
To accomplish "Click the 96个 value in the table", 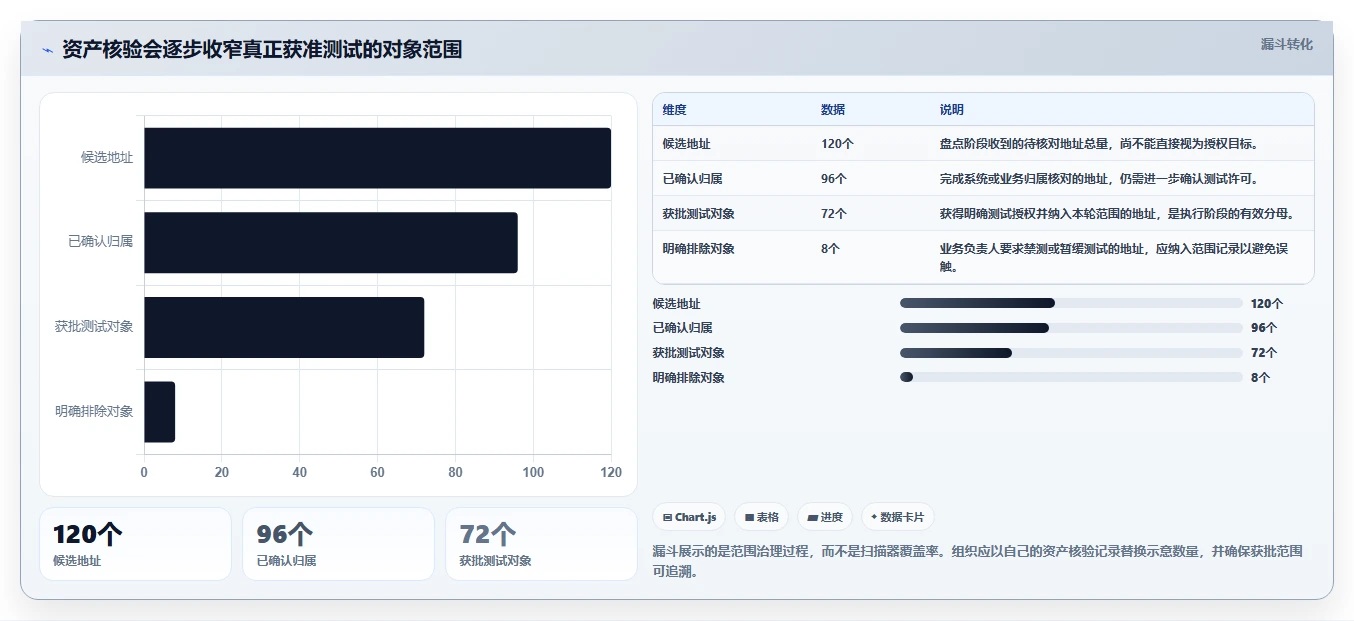I will (x=834, y=179).
